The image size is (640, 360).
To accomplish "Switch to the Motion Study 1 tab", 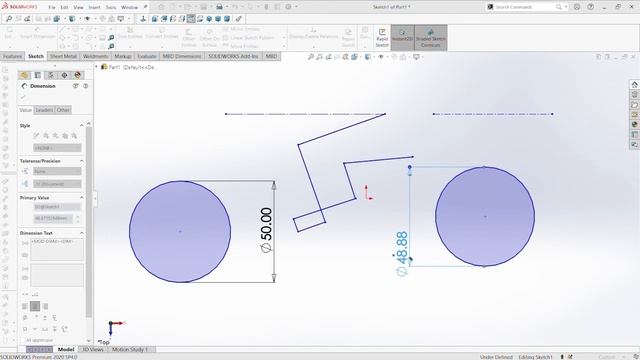I will (130, 349).
